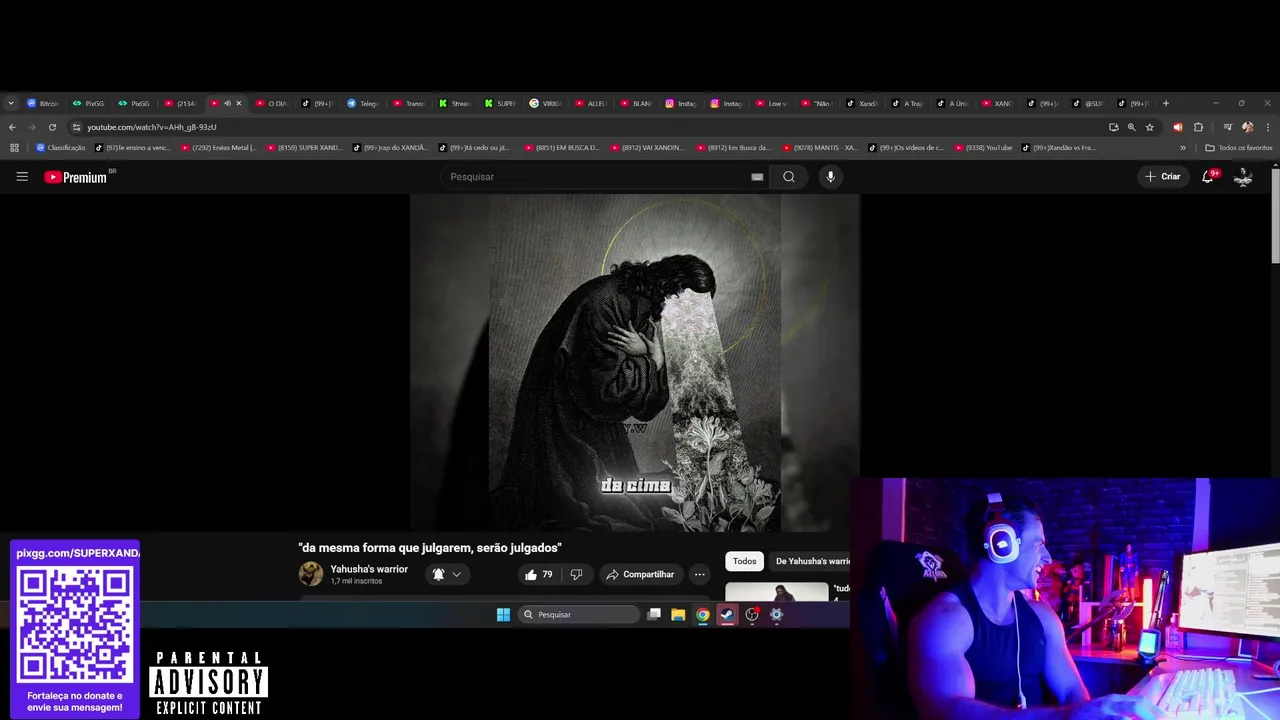Start voice search with microphone icon
Viewport: 1280px width, 720px height.
point(830,177)
